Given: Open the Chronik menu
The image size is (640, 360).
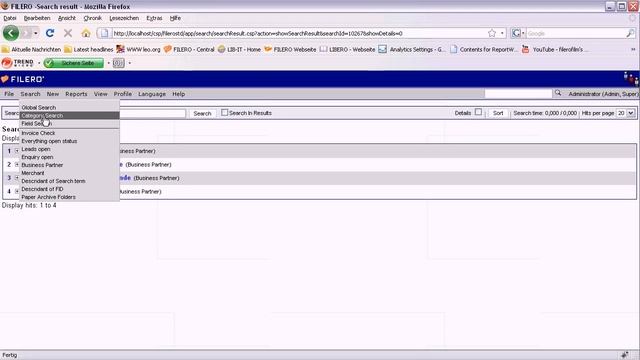Looking at the screenshot, I should [x=92, y=18].
